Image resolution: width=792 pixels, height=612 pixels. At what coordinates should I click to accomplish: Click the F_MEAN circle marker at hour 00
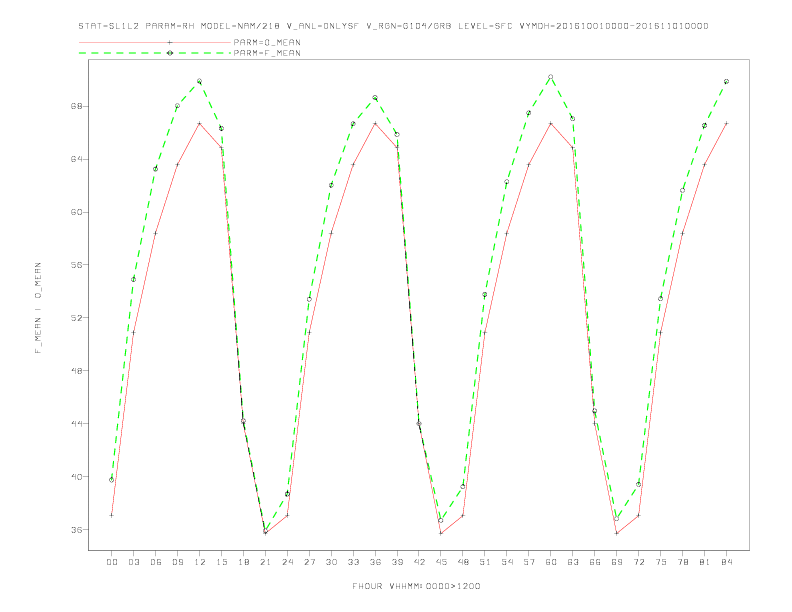112,480
